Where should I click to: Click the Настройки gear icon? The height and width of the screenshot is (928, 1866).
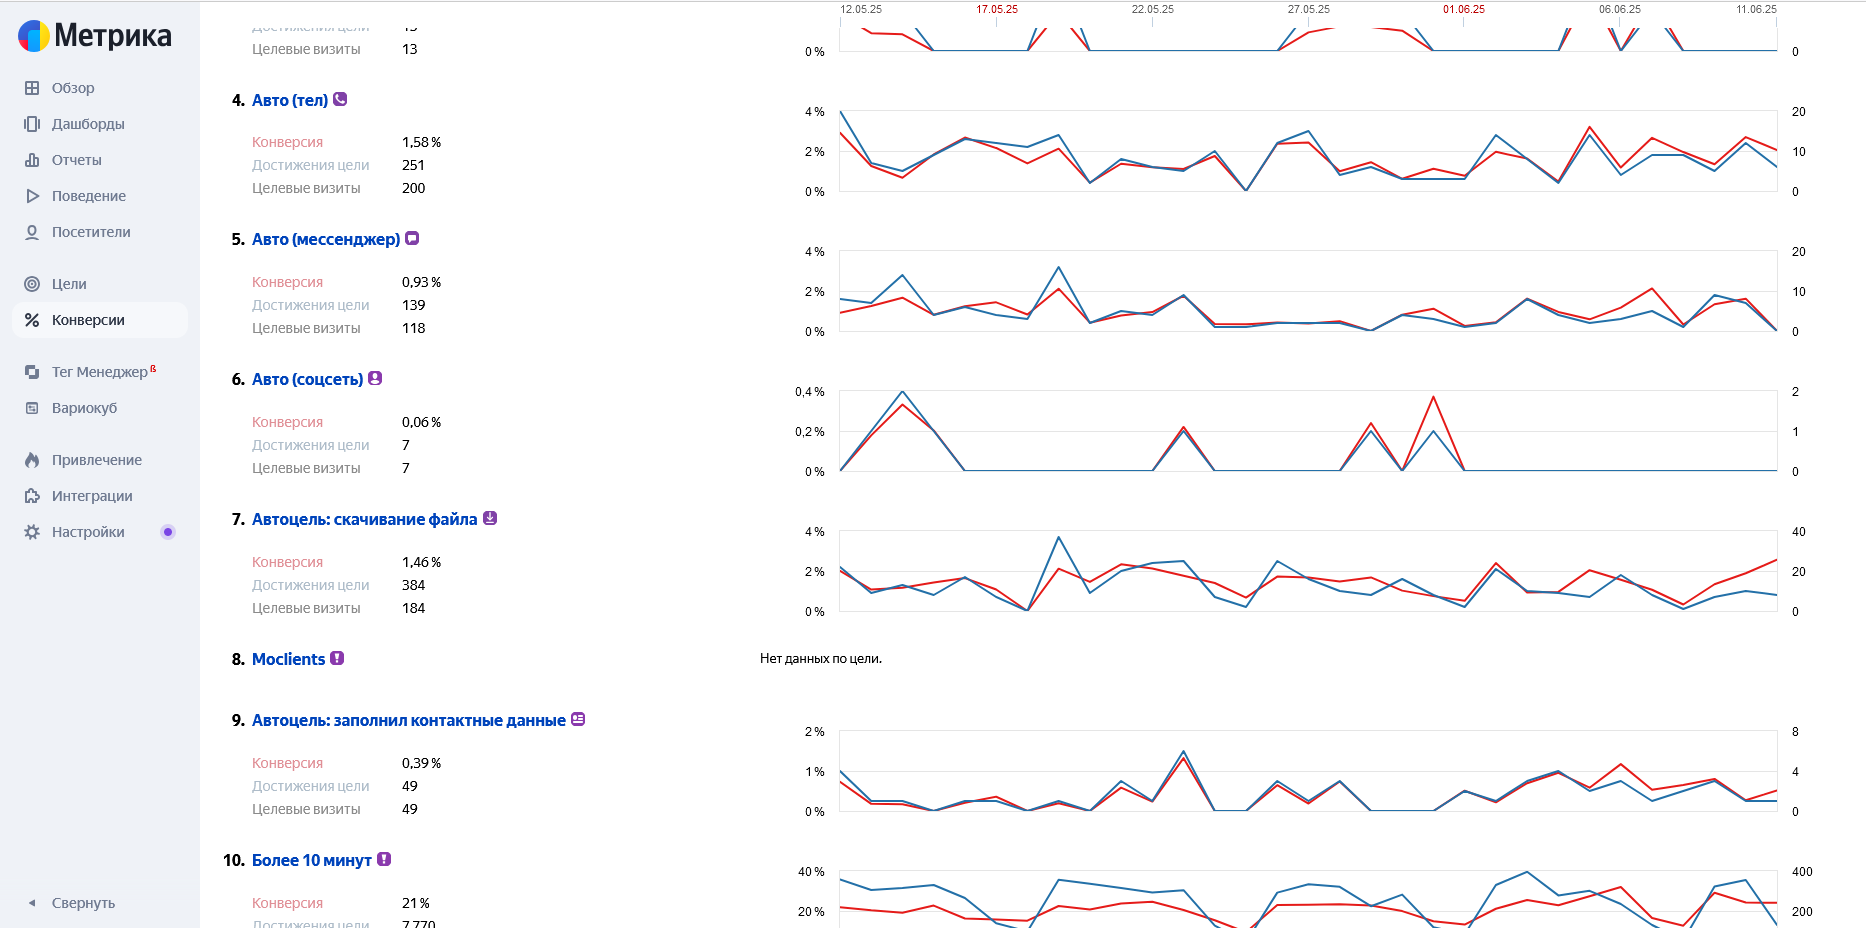(x=32, y=532)
